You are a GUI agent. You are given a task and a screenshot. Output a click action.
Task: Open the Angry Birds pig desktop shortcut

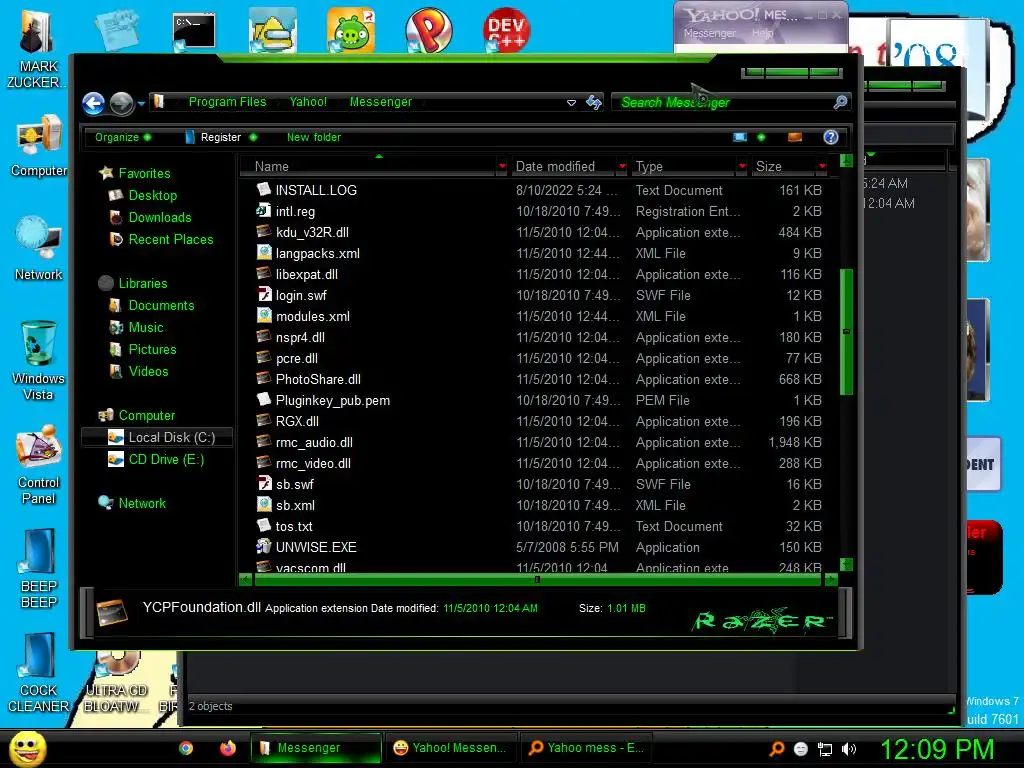(x=351, y=29)
